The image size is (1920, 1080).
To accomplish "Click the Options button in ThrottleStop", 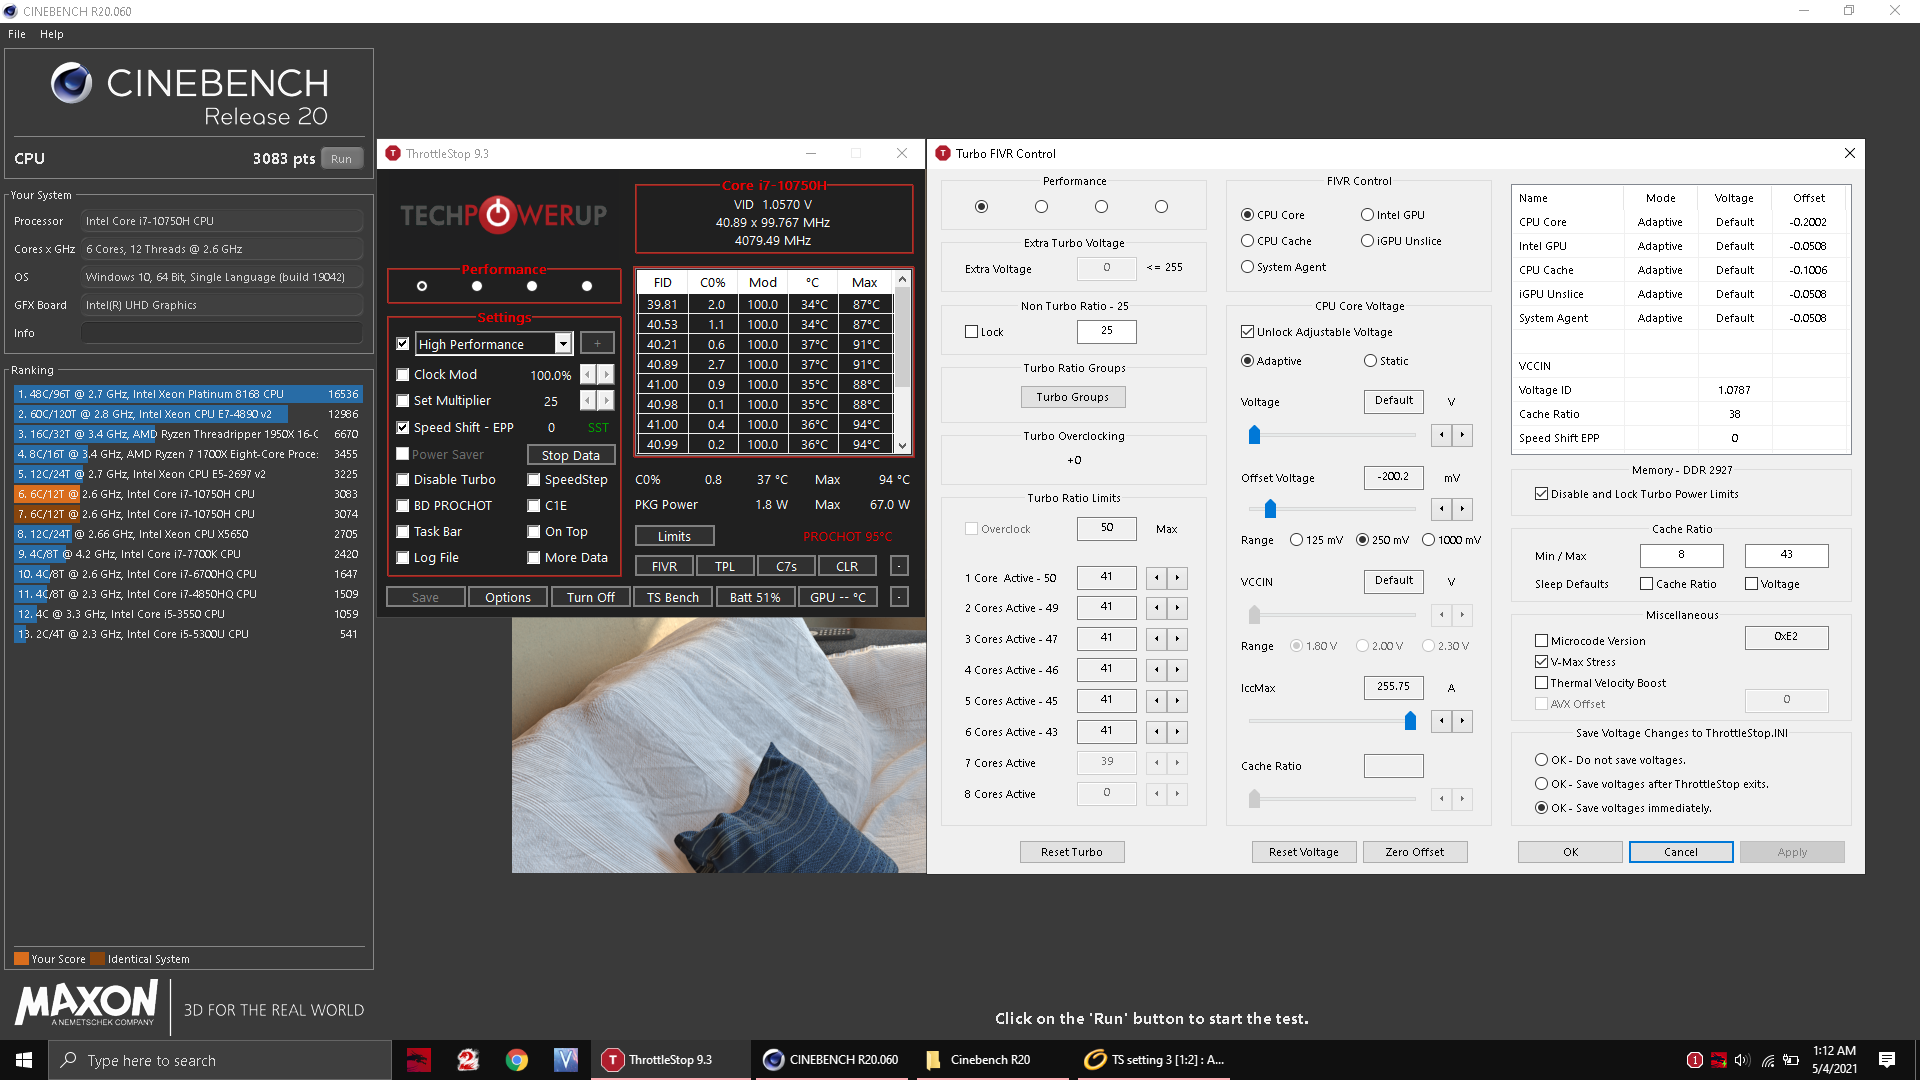I will 508,597.
